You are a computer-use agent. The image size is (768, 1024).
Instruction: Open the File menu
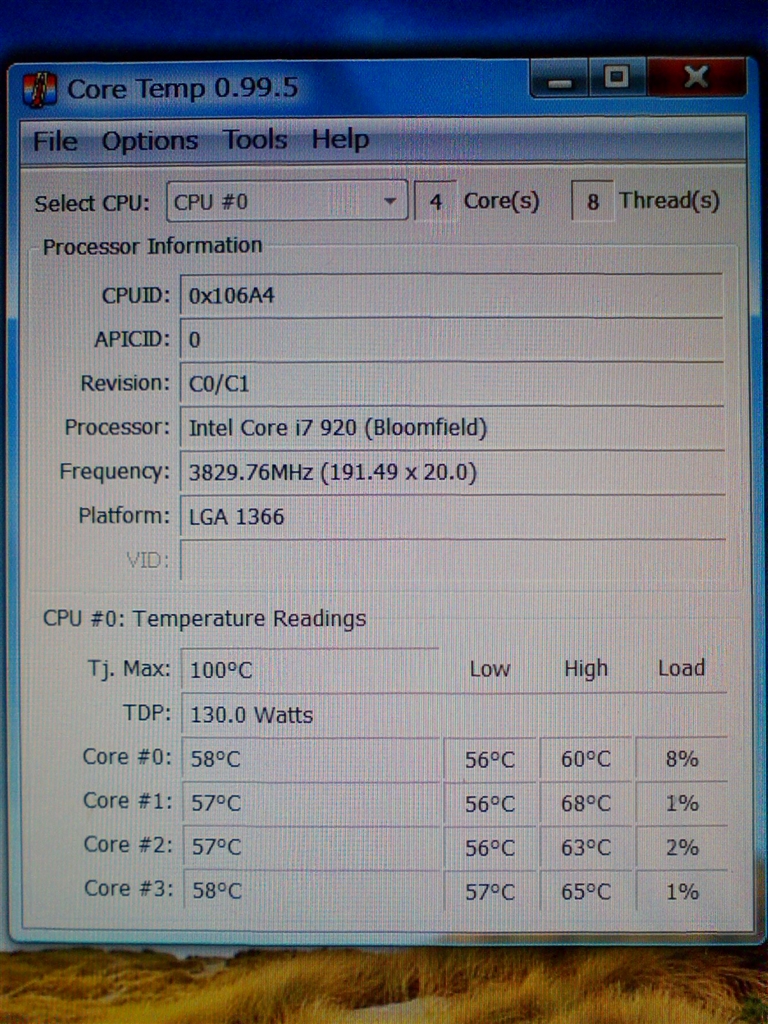[x=56, y=141]
